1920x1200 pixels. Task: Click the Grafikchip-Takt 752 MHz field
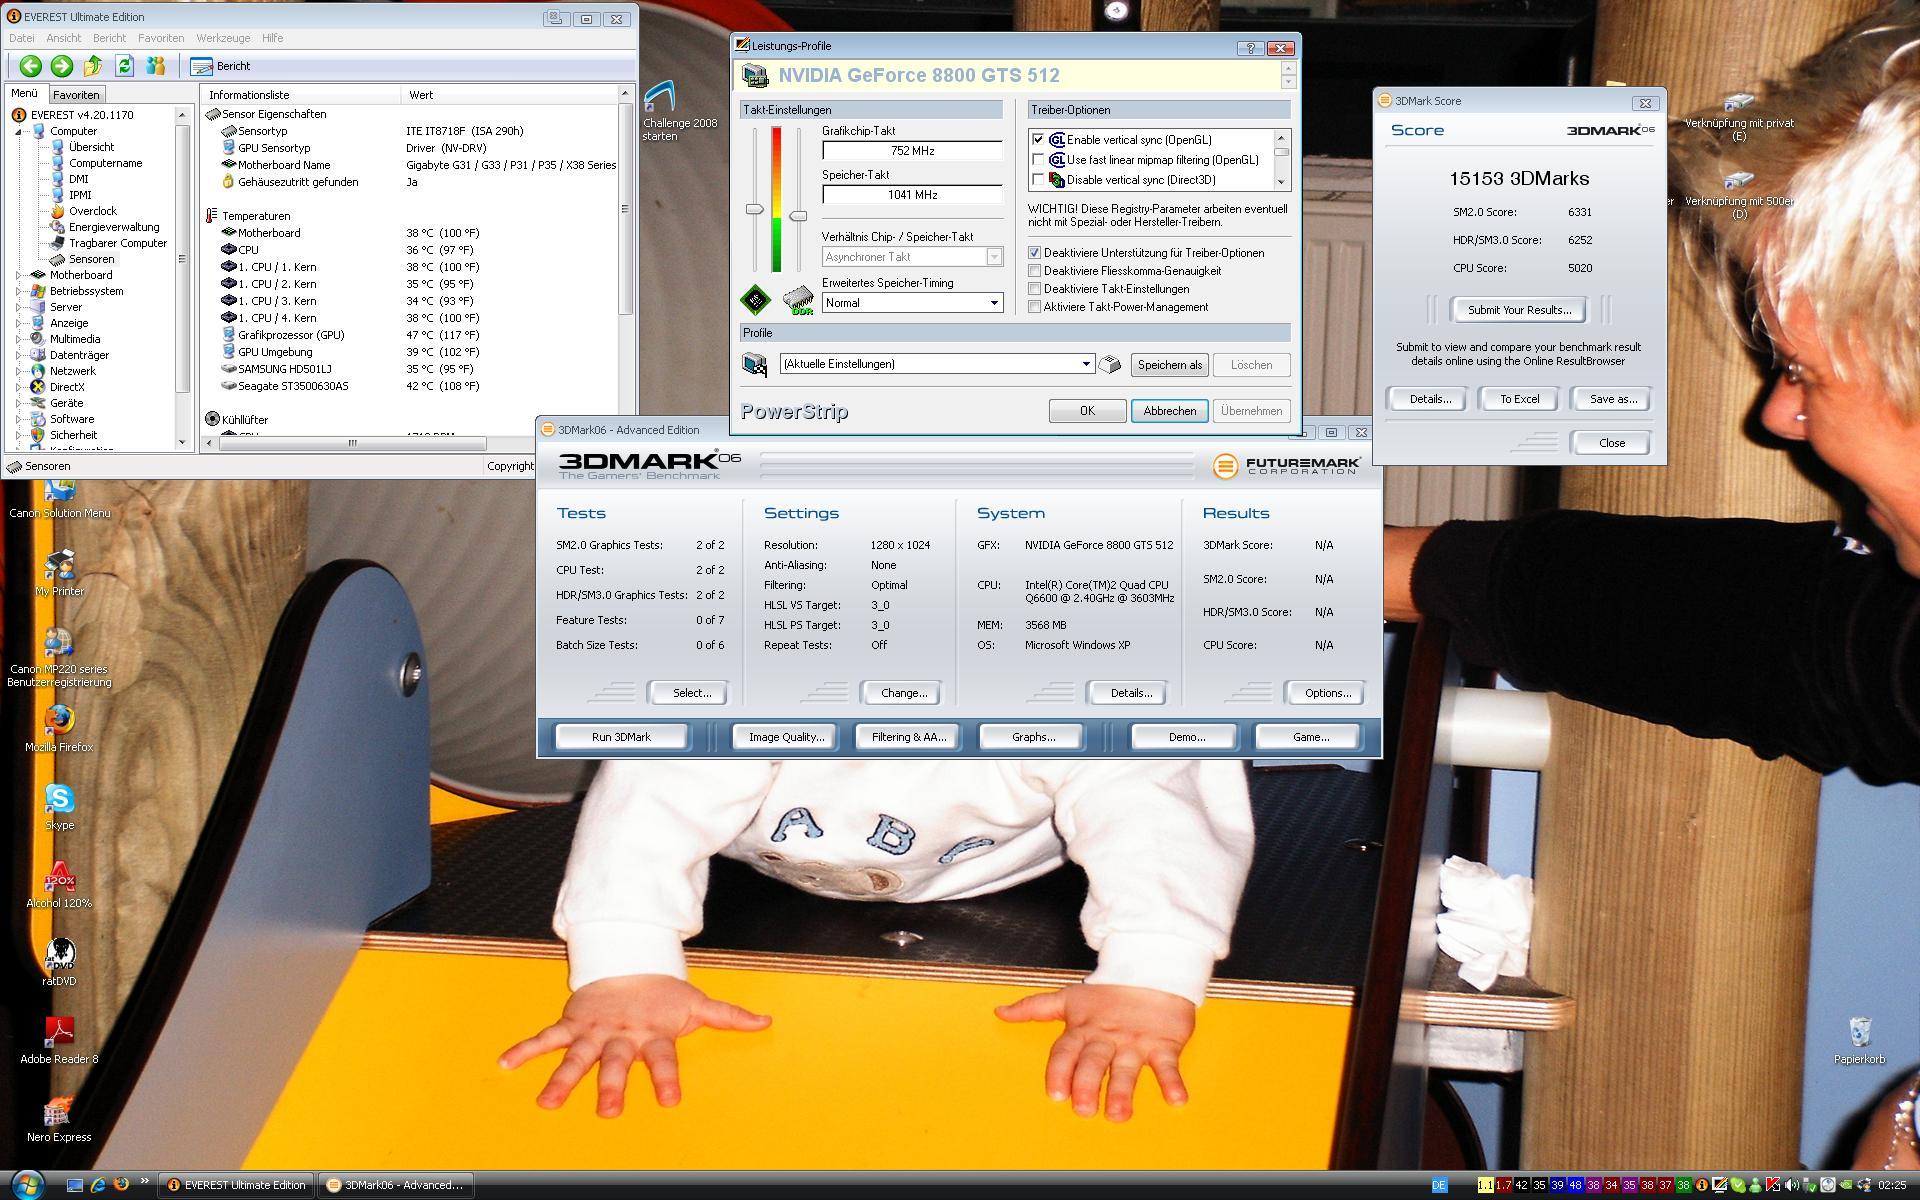[x=912, y=151]
